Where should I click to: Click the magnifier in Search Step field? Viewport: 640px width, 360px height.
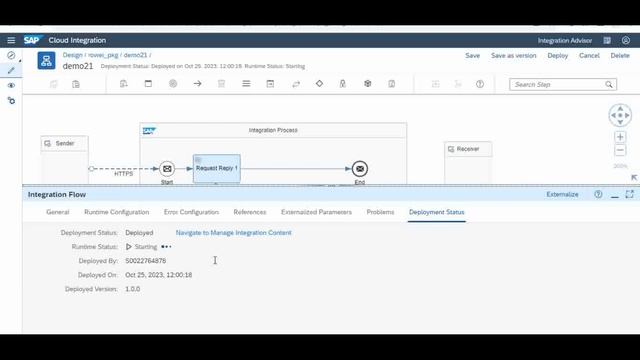609,84
